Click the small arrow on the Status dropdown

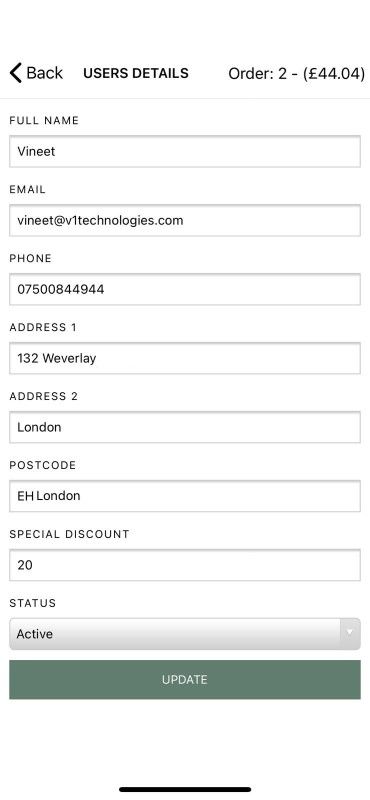point(350,633)
